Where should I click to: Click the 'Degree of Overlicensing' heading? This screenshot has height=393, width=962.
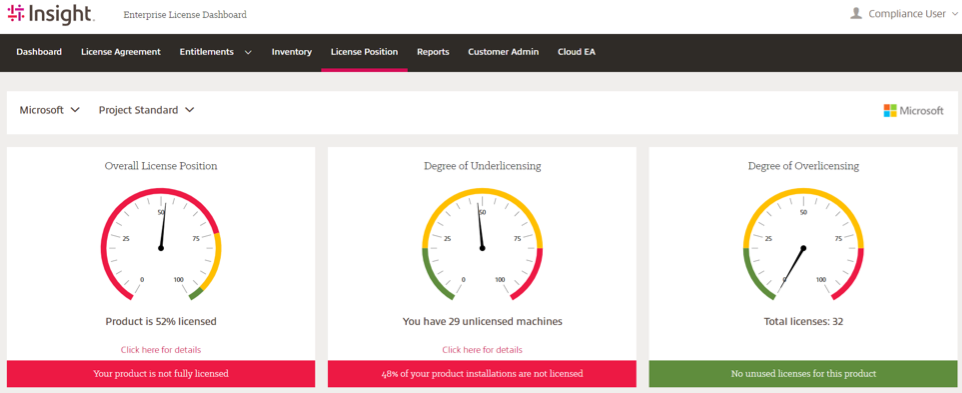pos(804,166)
